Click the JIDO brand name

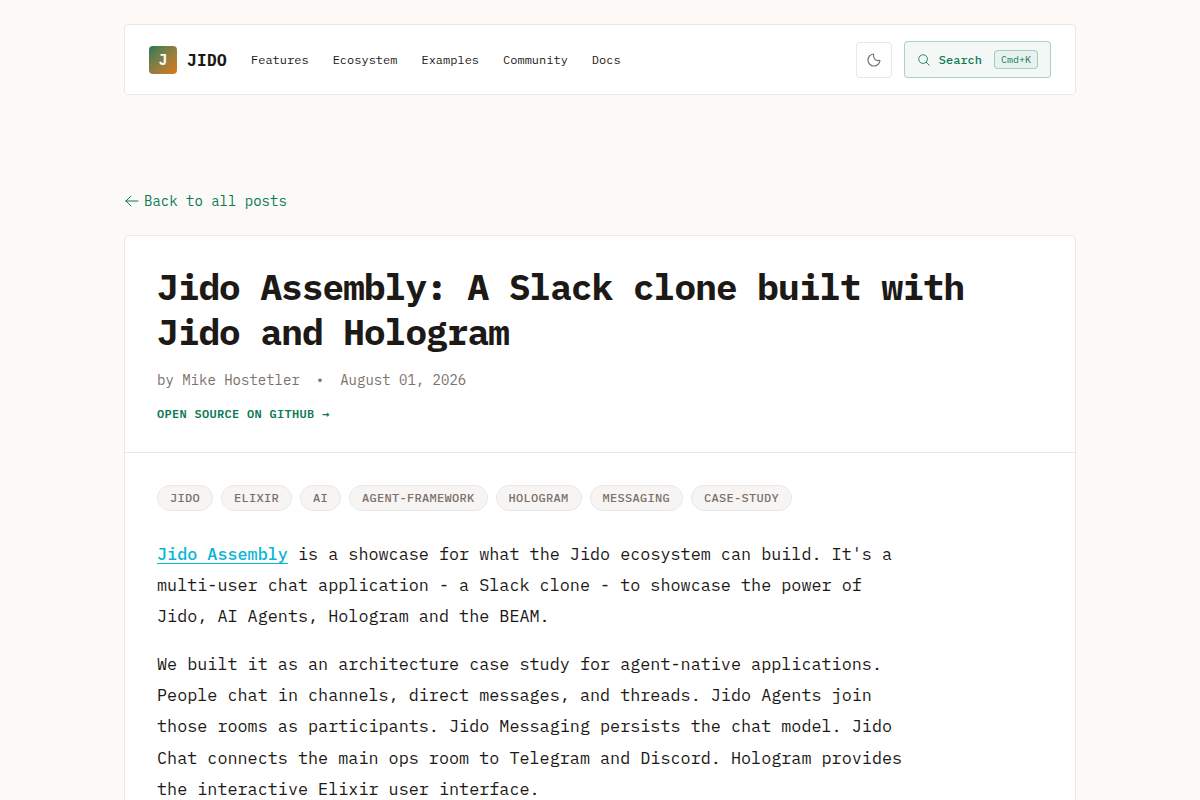[207, 60]
